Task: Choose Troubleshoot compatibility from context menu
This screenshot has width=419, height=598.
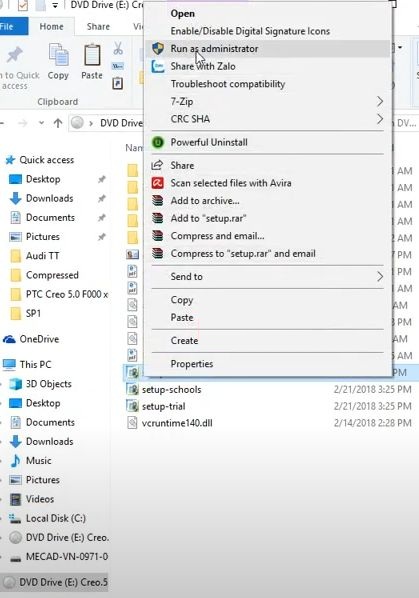Action: (228, 84)
